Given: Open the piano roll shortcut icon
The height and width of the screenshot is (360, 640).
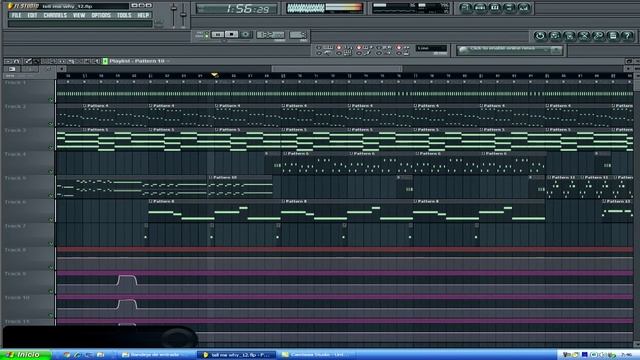Looking at the screenshot, I should coord(495,8).
